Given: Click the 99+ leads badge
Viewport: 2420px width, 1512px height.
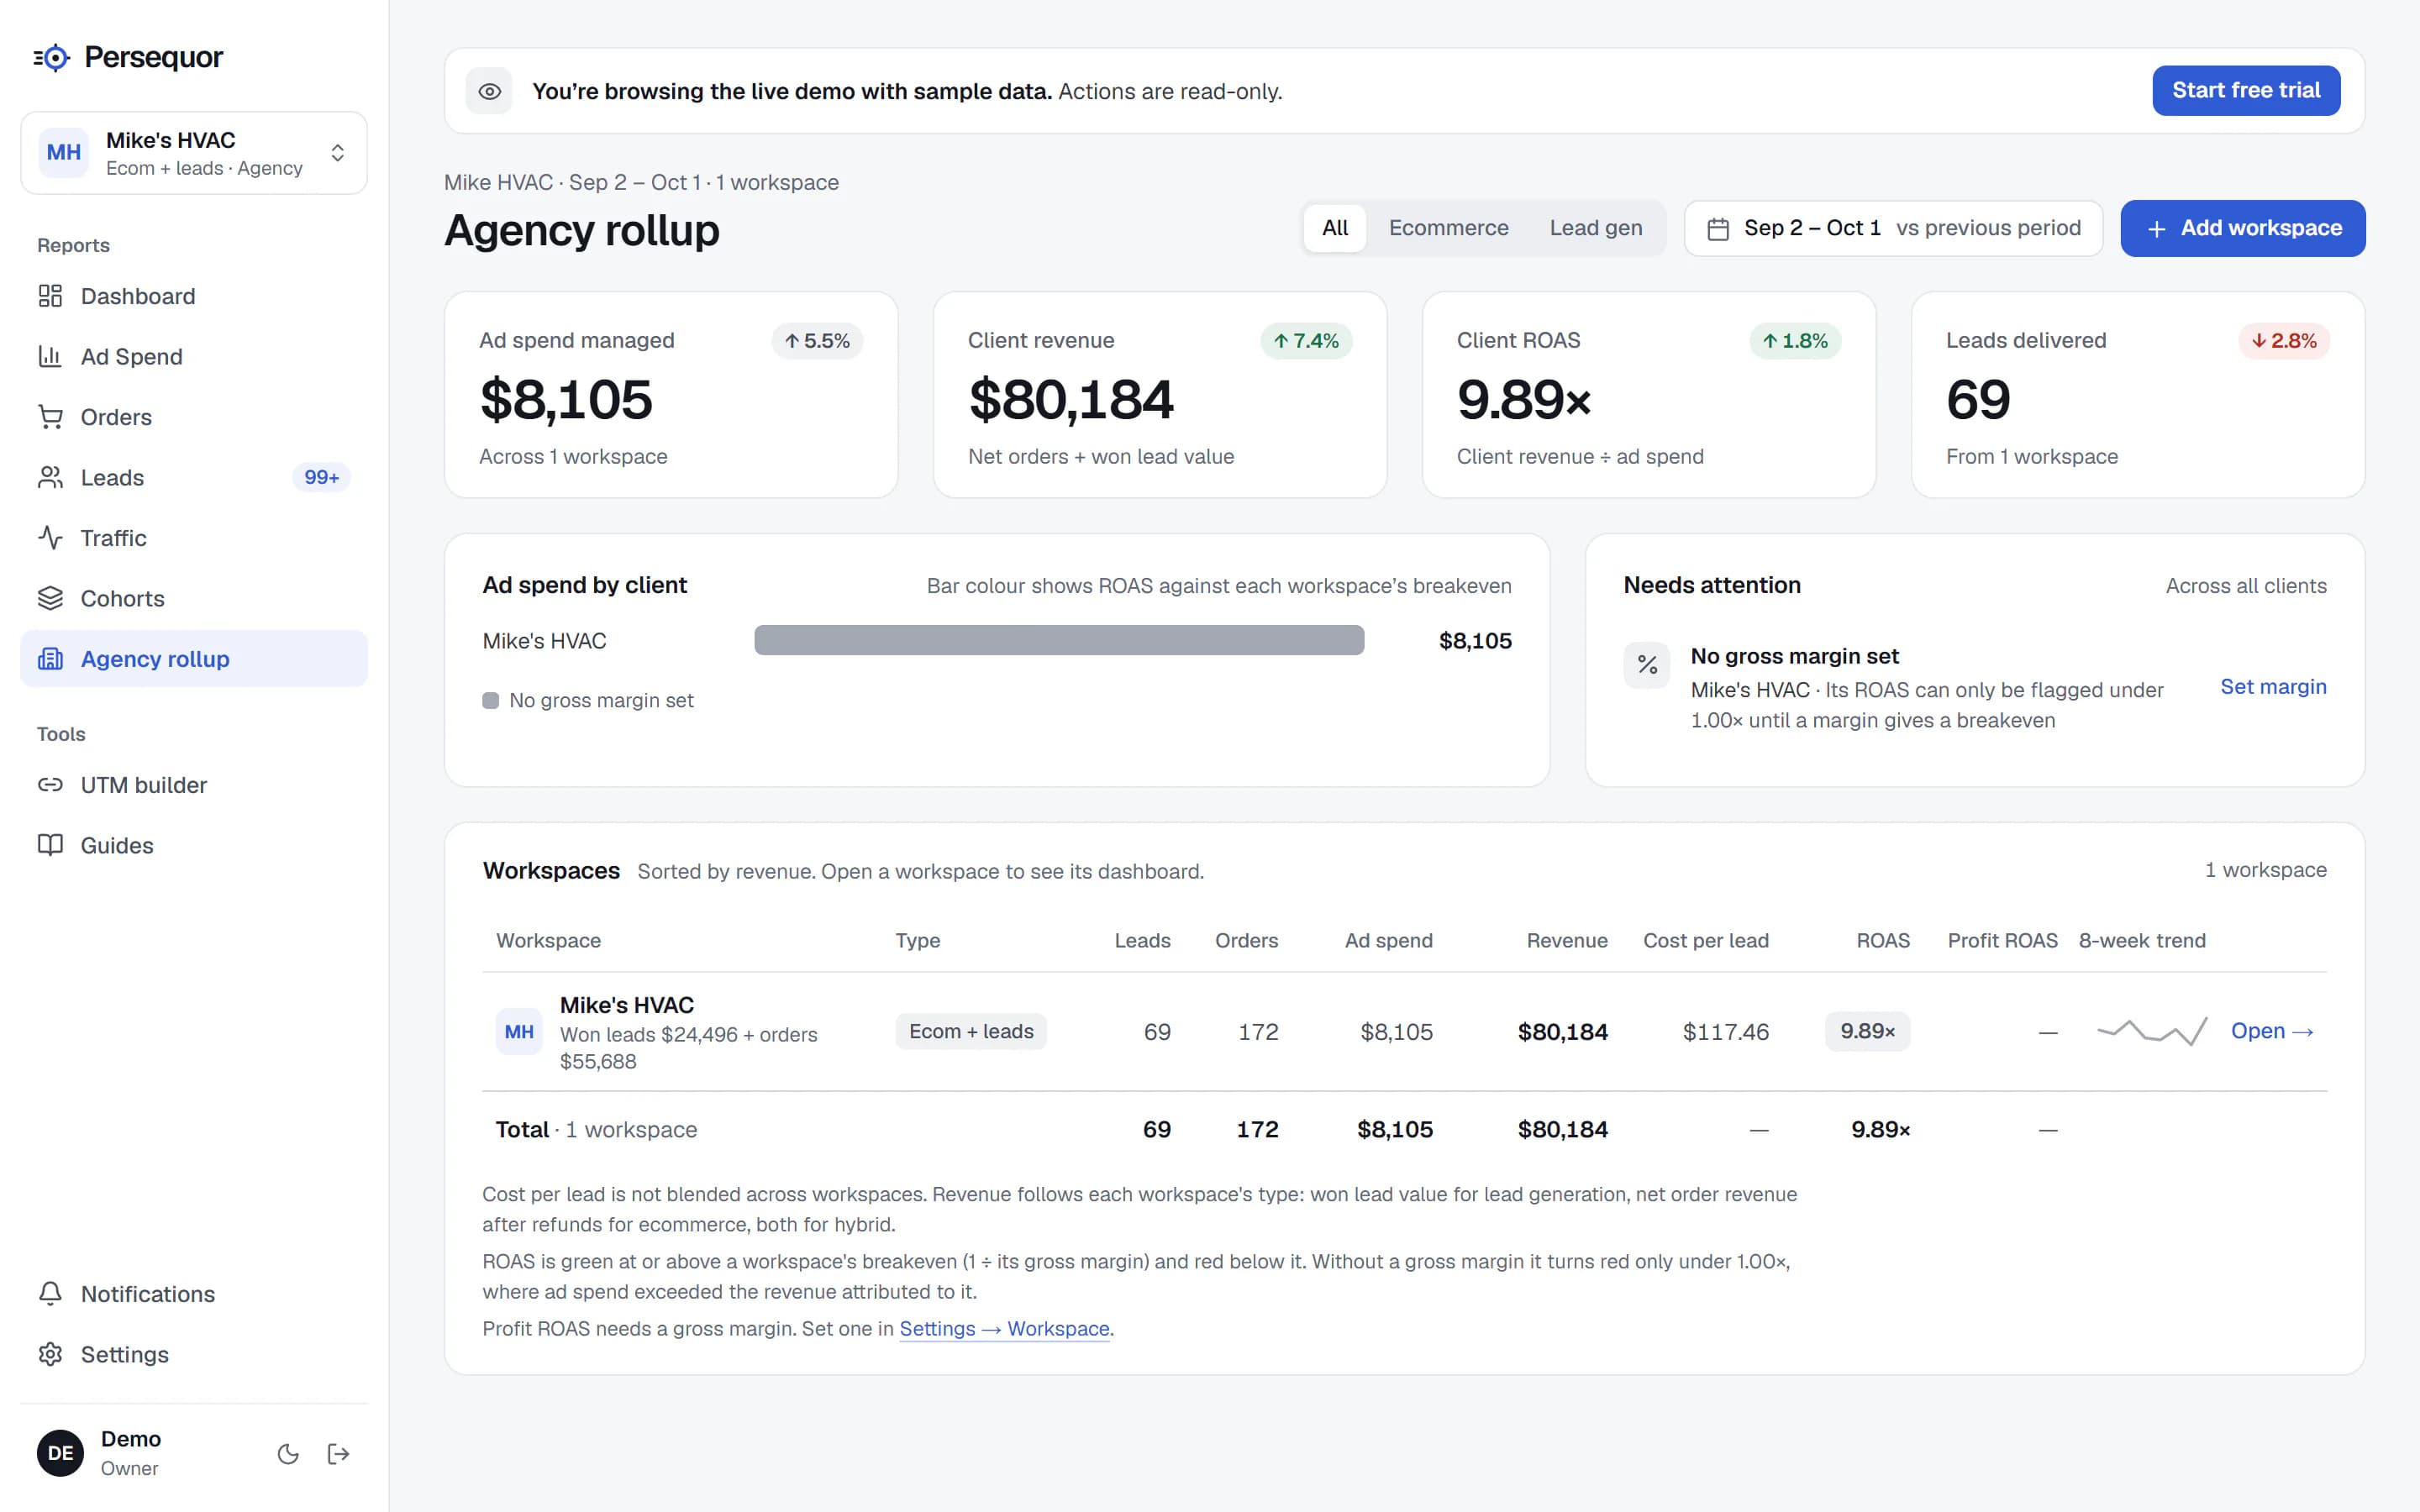Looking at the screenshot, I should point(321,477).
